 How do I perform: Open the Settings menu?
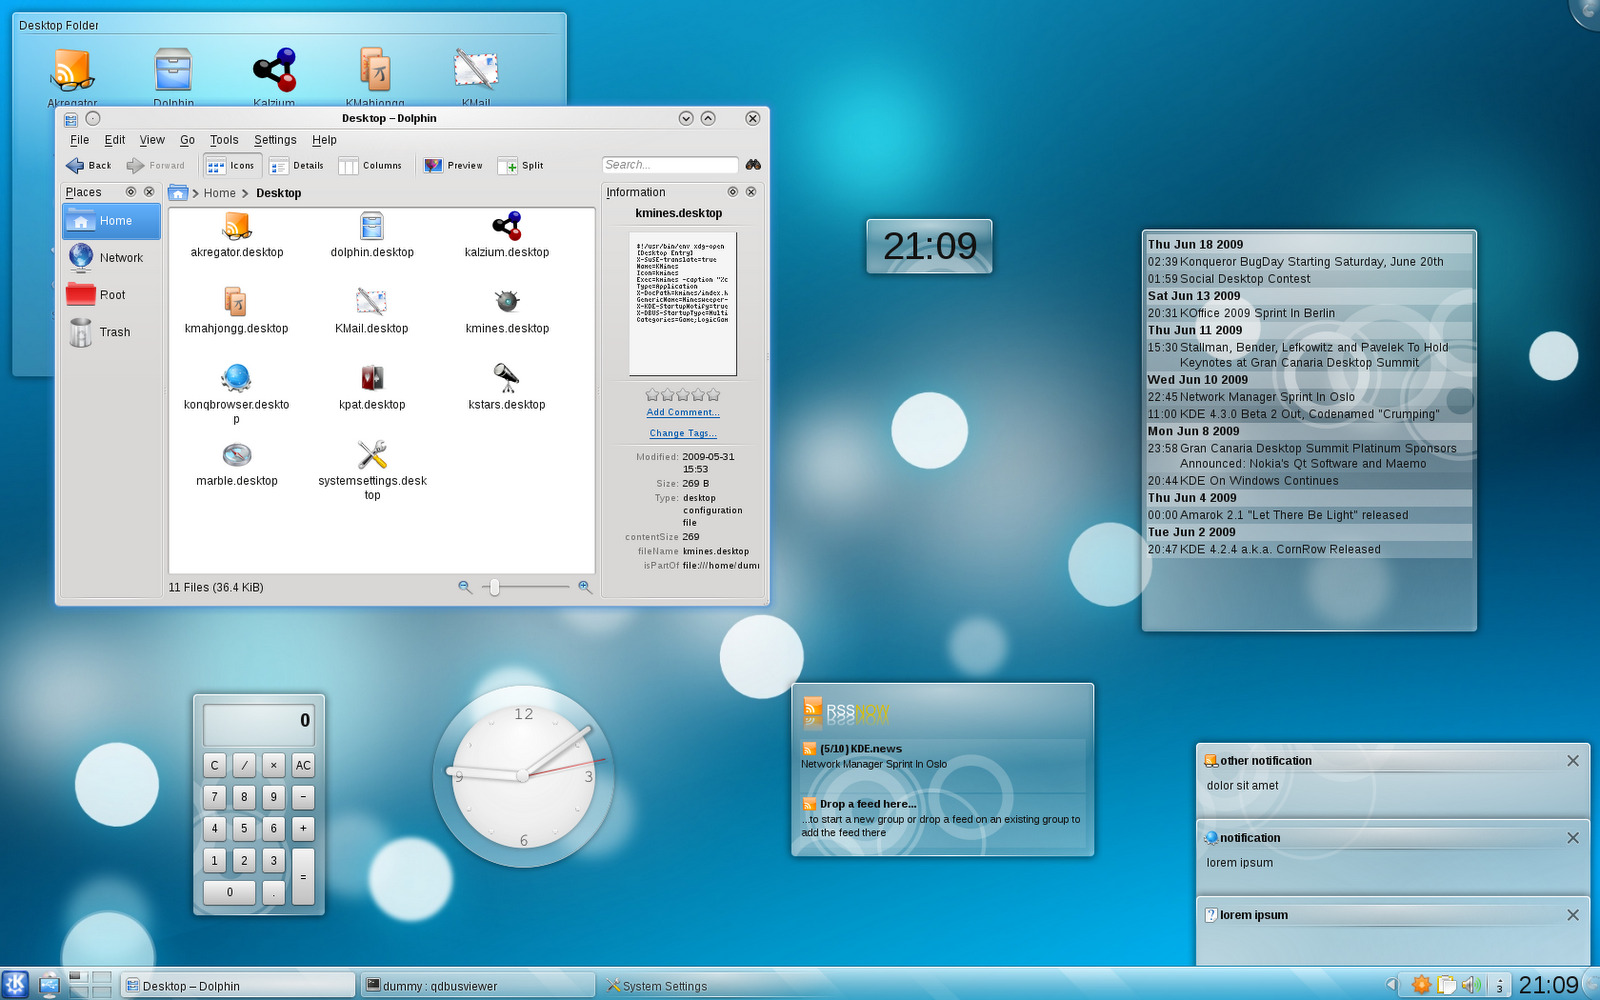275,140
